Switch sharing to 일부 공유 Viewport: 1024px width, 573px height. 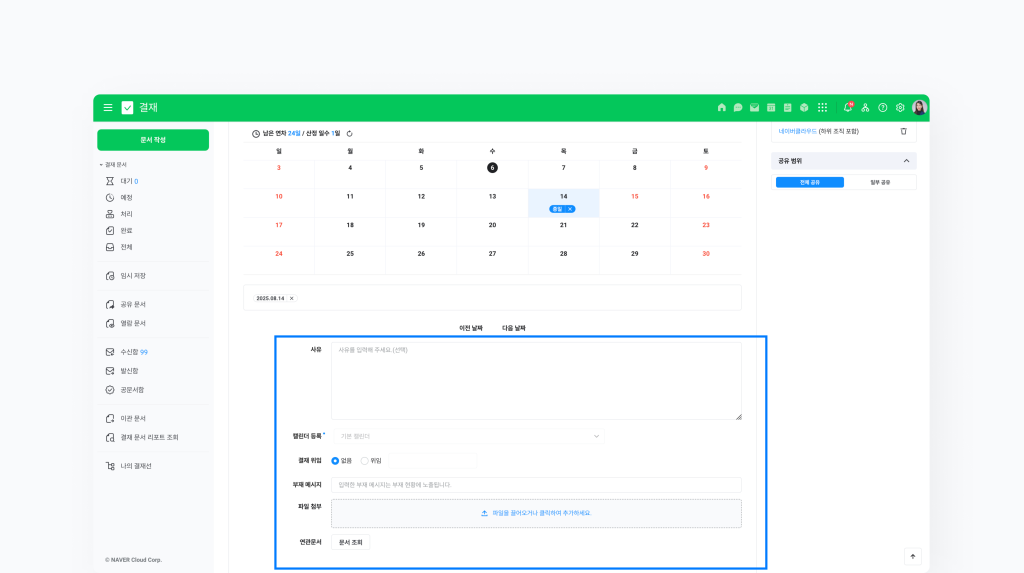(x=880, y=182)
